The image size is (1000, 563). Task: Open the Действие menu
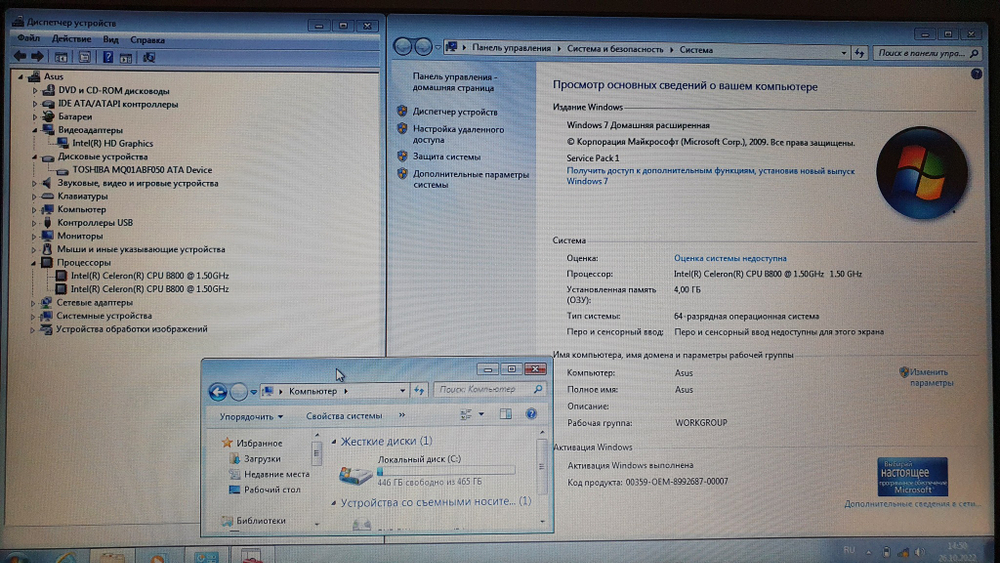(71, 39)
